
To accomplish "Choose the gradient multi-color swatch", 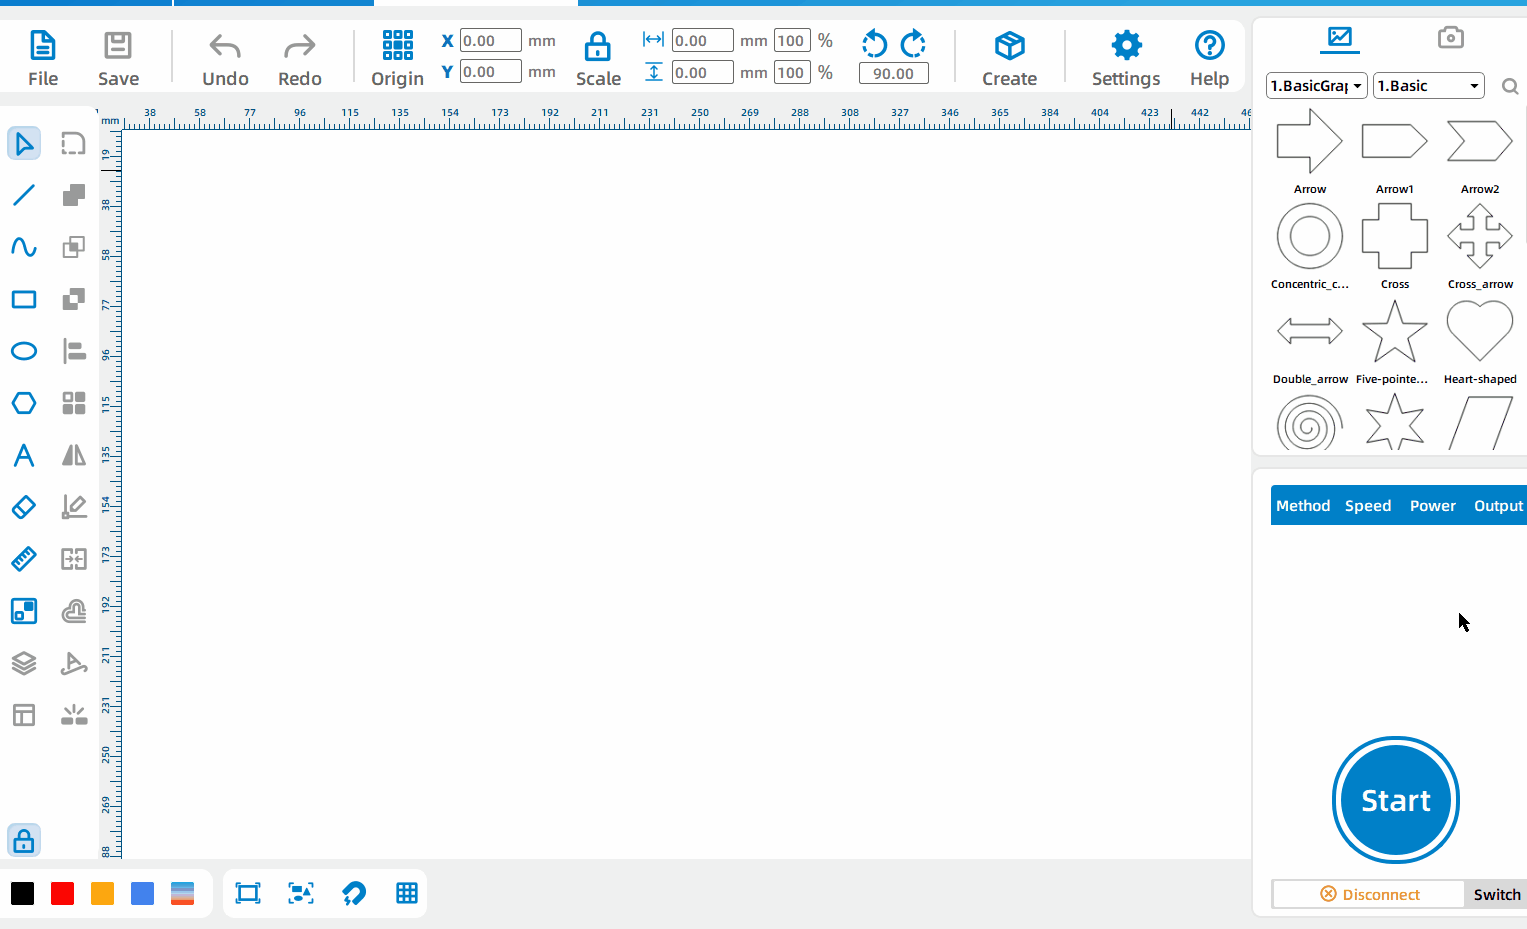I will [182, 893].
